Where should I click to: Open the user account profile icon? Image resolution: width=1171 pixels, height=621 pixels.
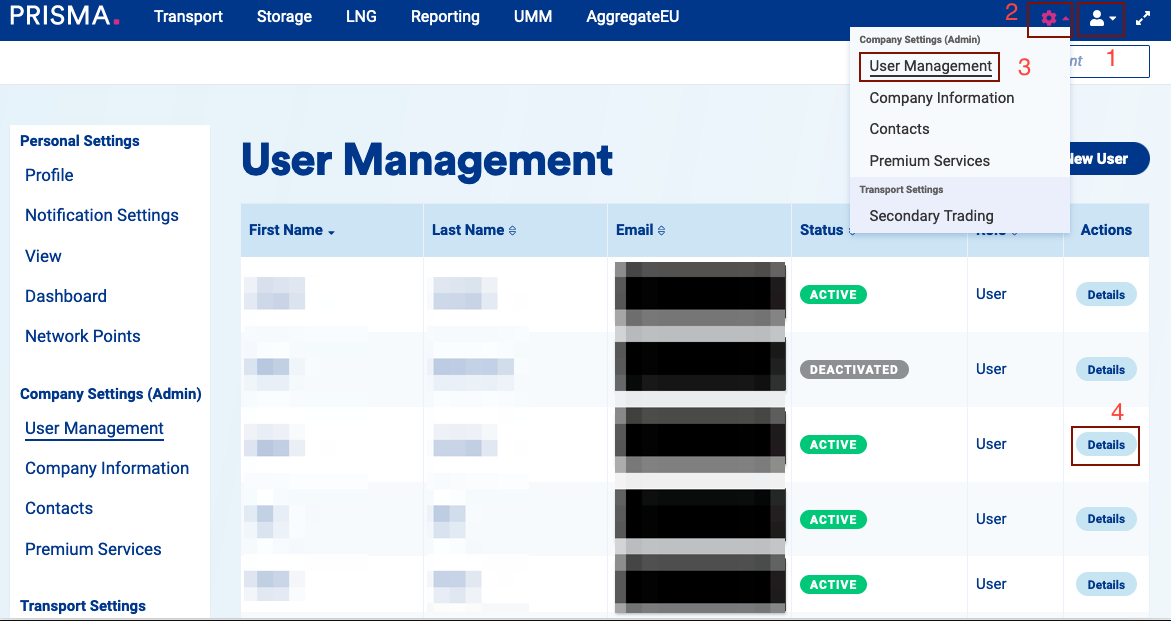[1102, 18]
